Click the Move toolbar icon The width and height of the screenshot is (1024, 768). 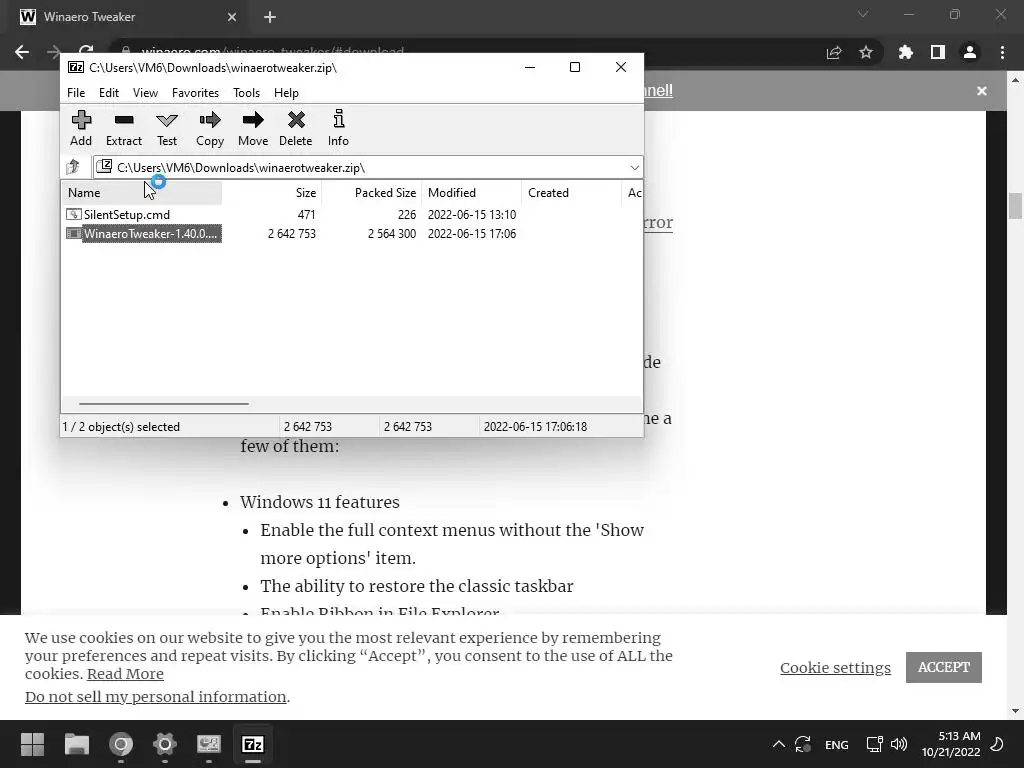(x=253, y=128)
